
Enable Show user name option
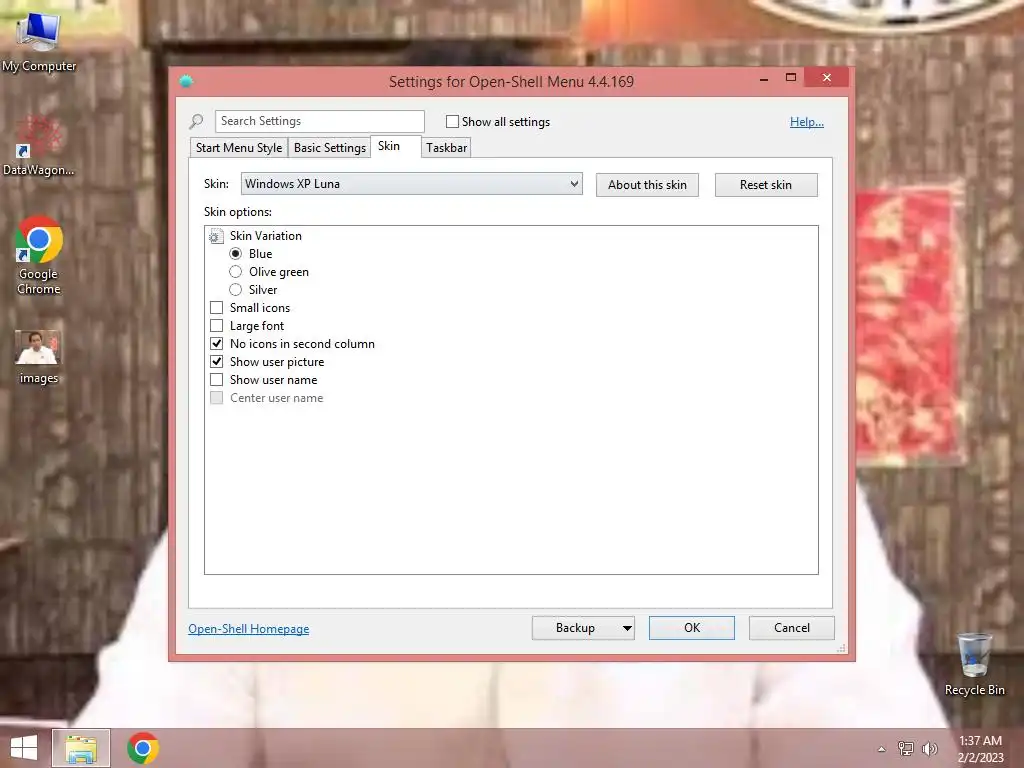(217, 379)
